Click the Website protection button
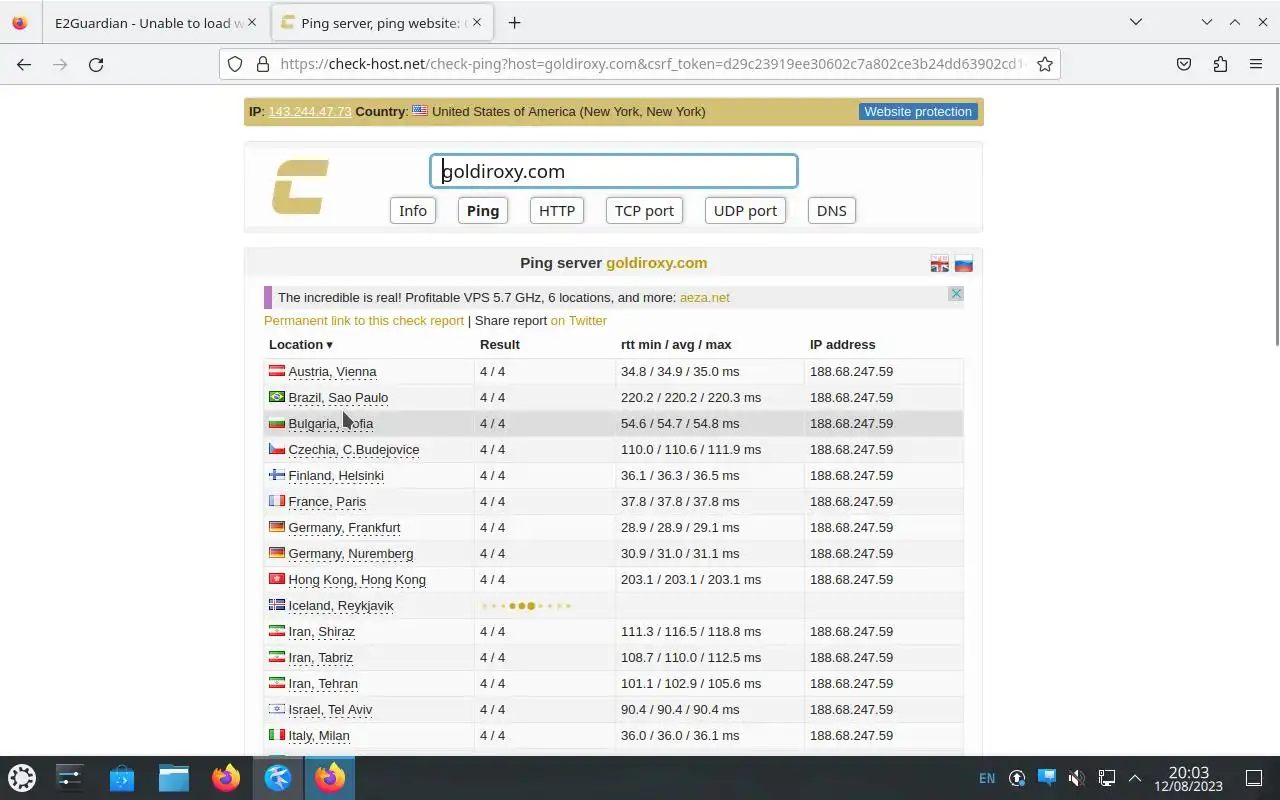 (x=918, y=111)
